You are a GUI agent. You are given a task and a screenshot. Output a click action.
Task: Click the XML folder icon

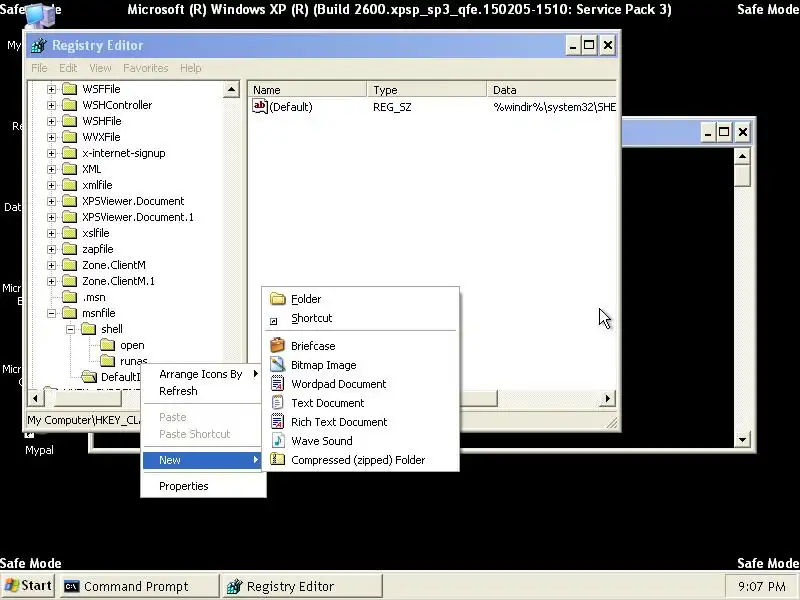(69, 169)
